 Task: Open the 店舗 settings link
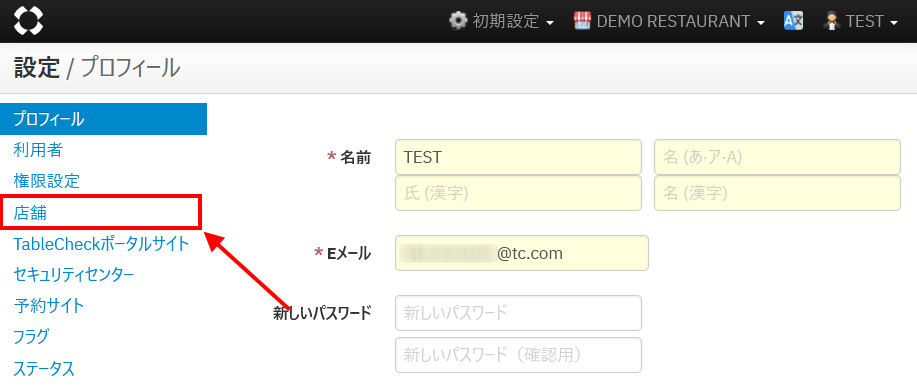point(30,213)
